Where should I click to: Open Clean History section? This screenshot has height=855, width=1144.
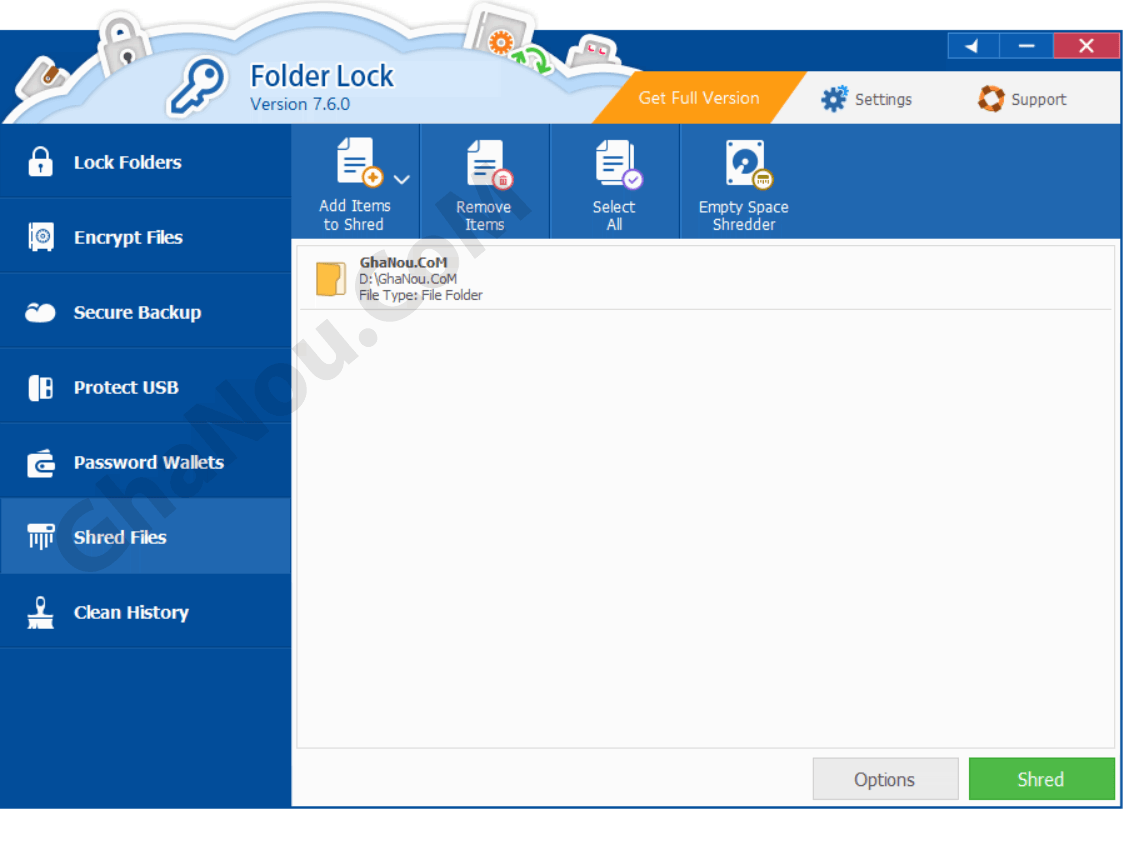click(x=146, y=612)
